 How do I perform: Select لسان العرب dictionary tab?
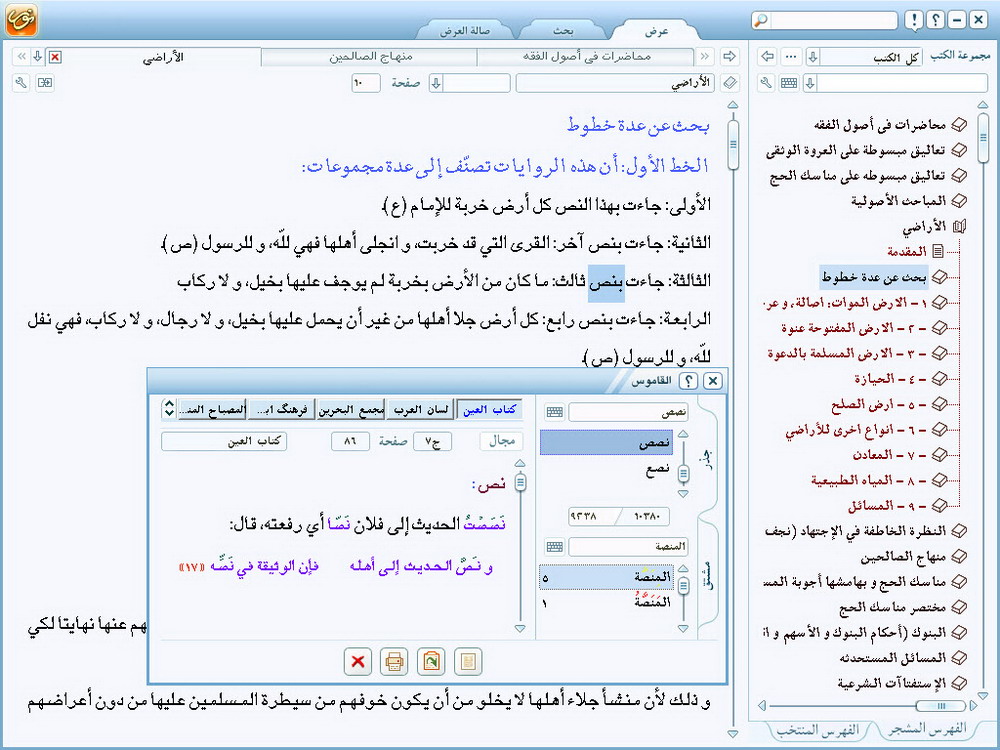(x=421, y=409)
